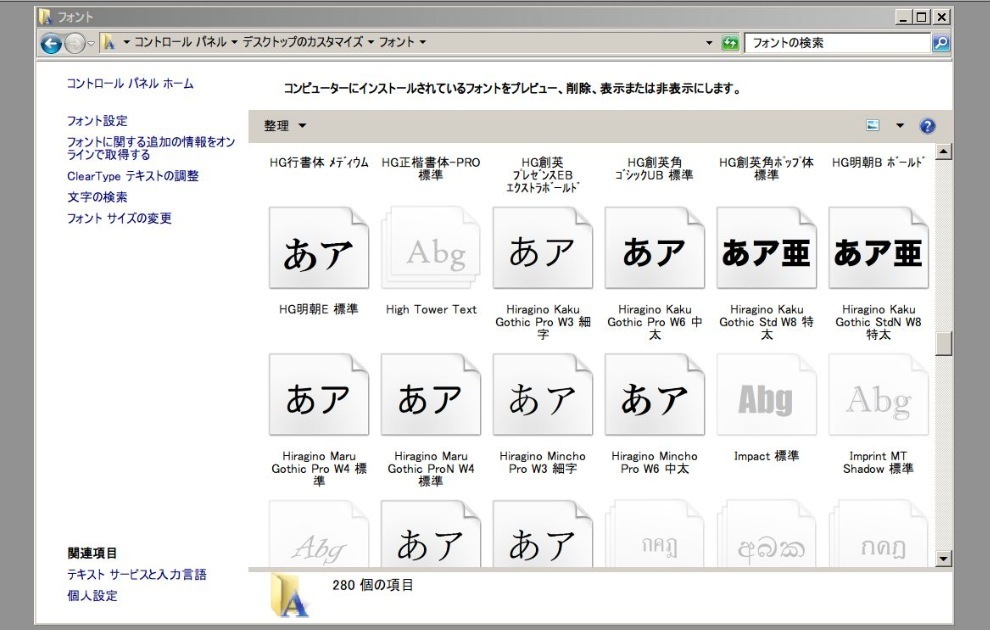This screenshot has height=630, width=990.
Task: Click the scrollbar down arrow in font list
Action: pos(943,558)
